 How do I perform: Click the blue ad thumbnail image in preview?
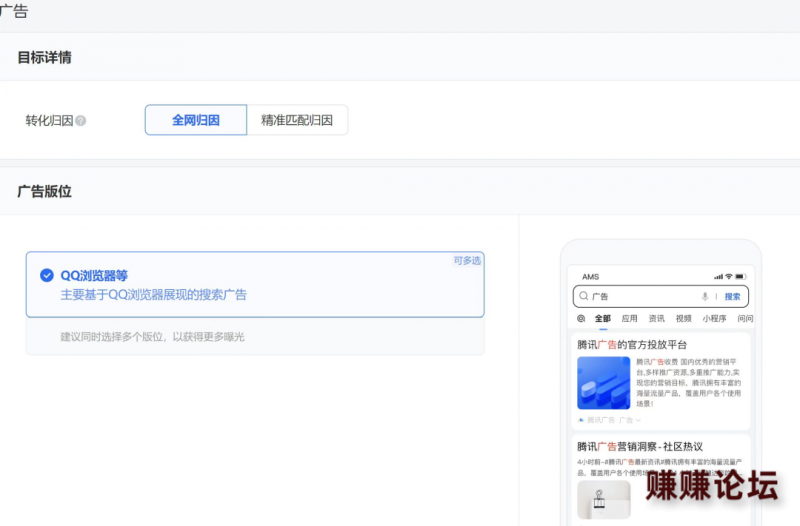point(604,383)
